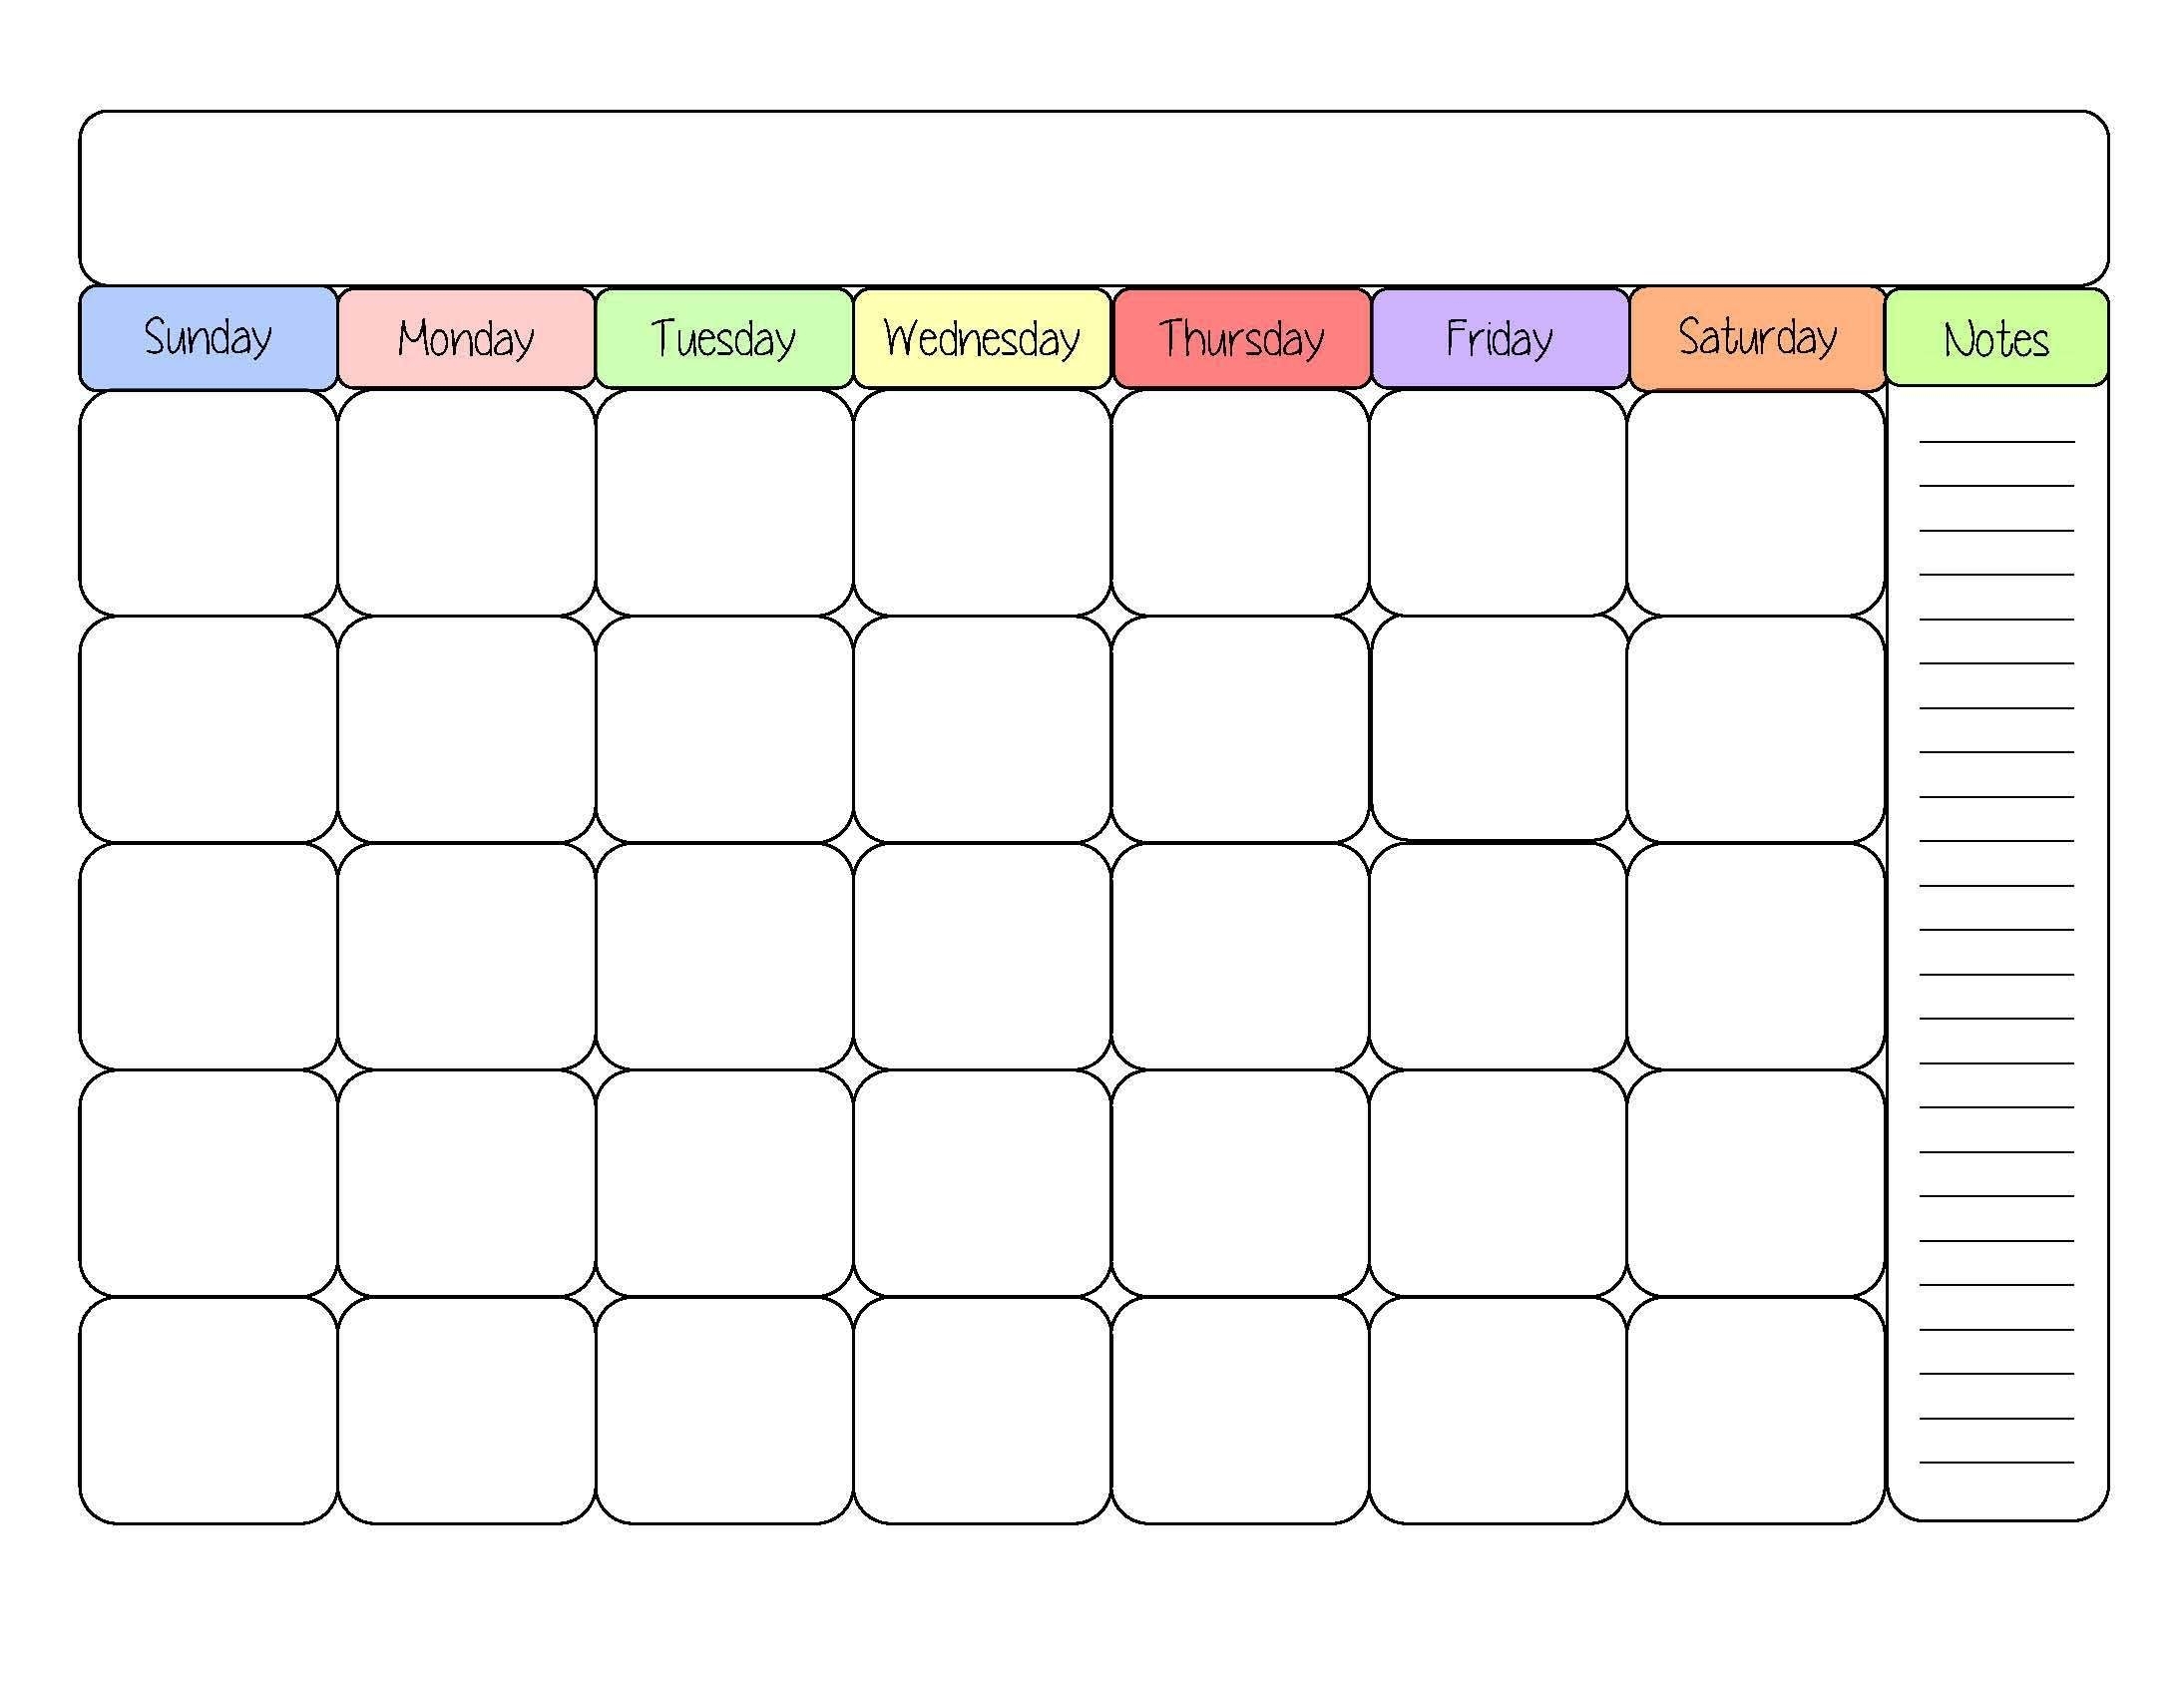This screenshot has height=1688, width=2184.
Task: Click the Monday column header
Action: coord(468,322)
